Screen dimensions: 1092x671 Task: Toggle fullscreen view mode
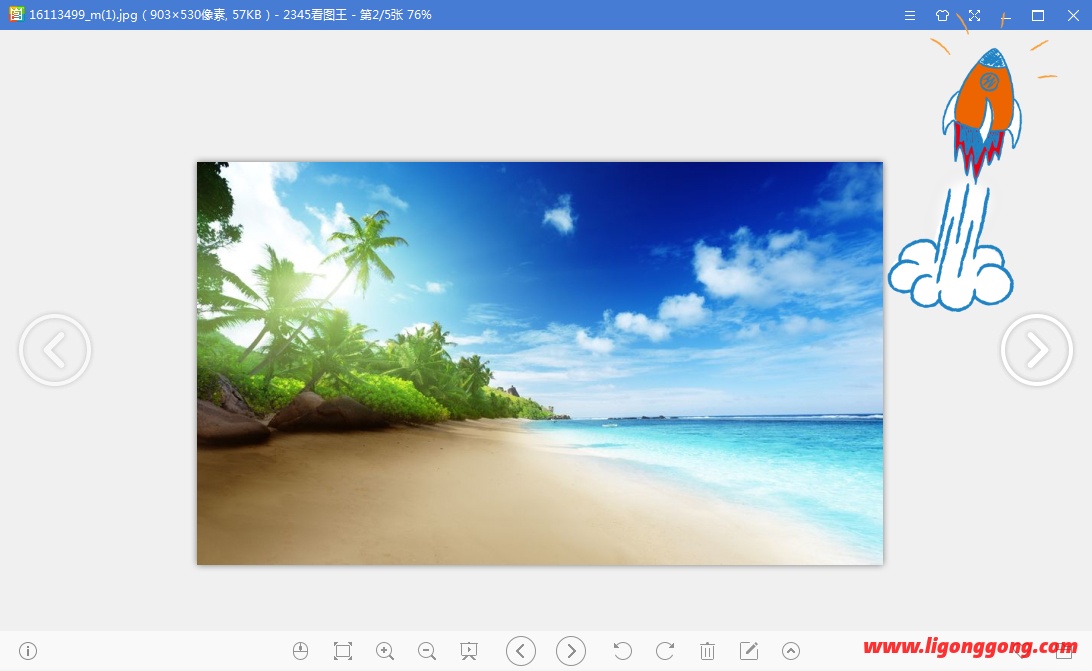coord(974,16)
